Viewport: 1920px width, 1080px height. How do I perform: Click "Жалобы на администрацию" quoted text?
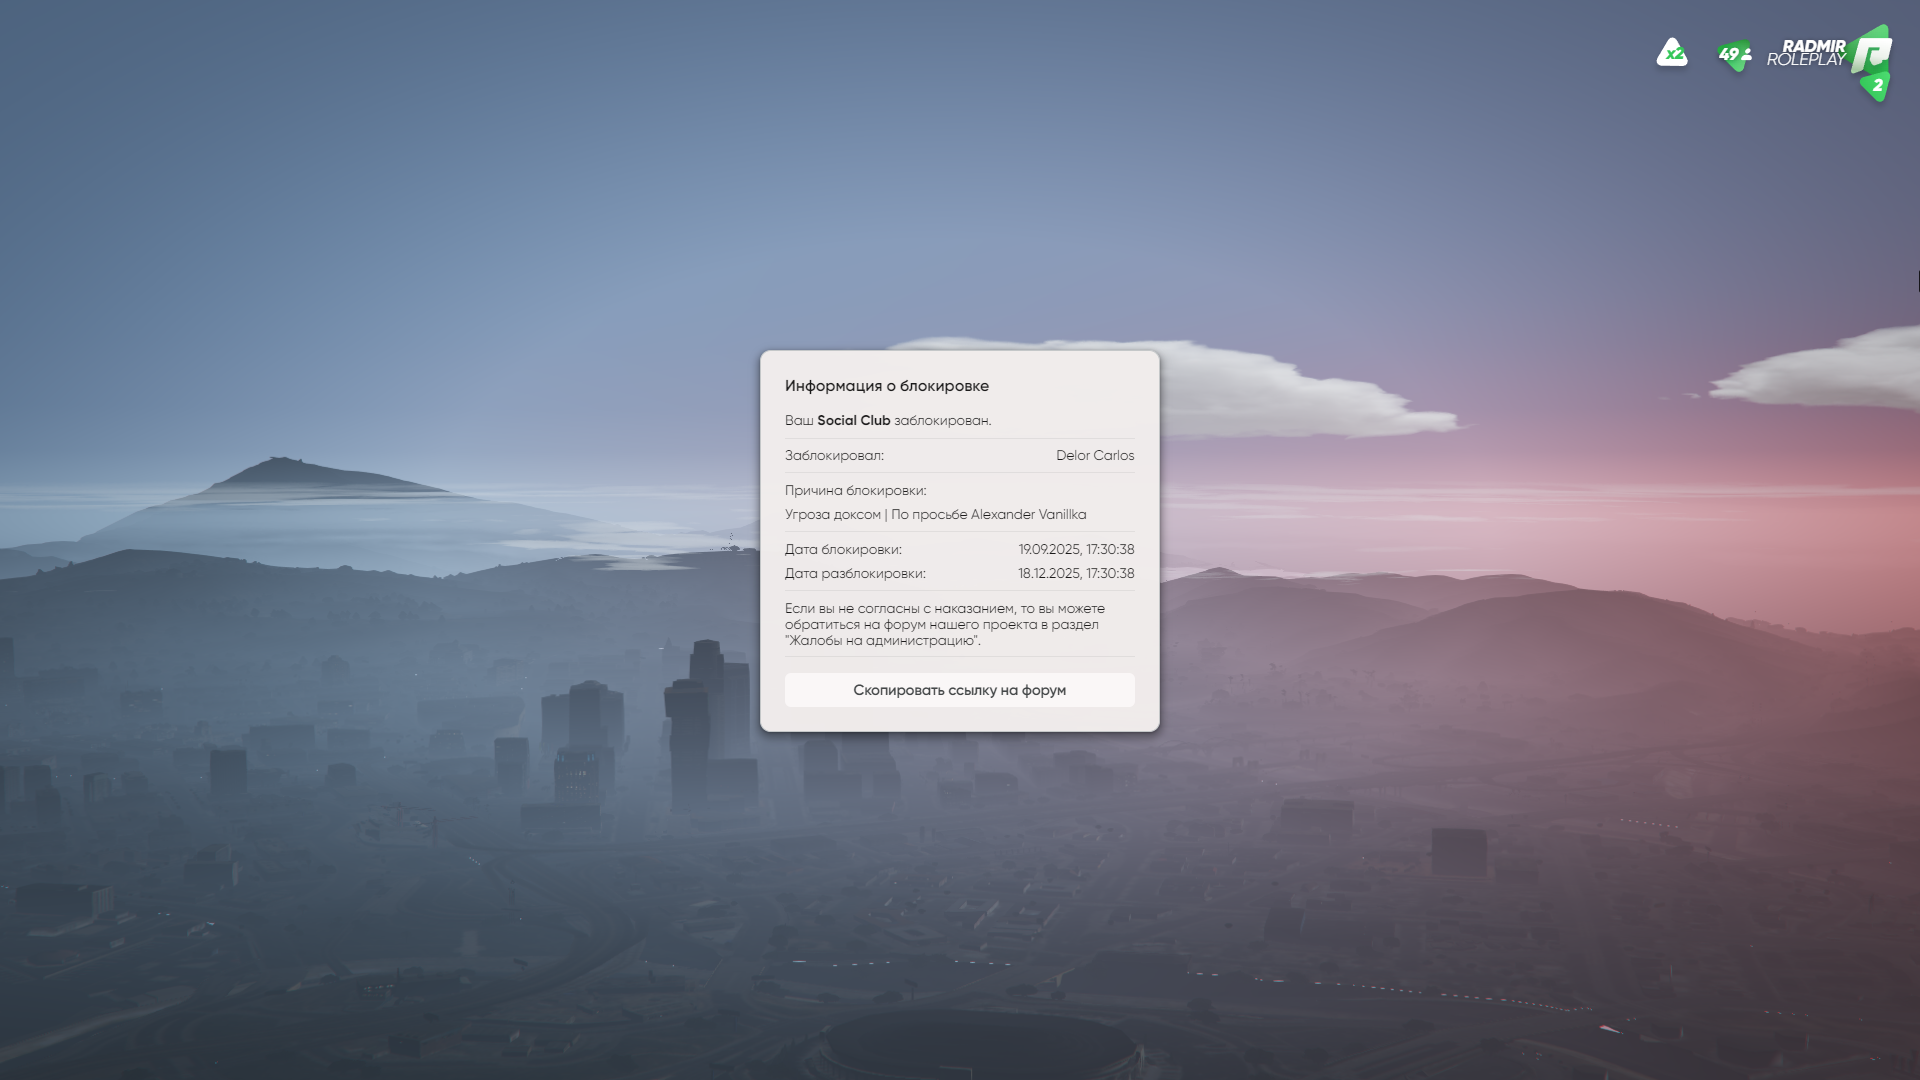pyautogui.click(x=882, y=641)
